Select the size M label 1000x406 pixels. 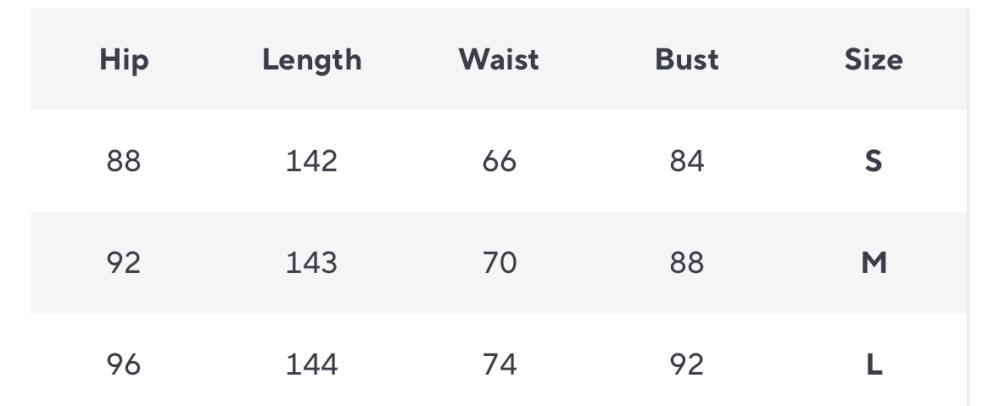[873, 263]
